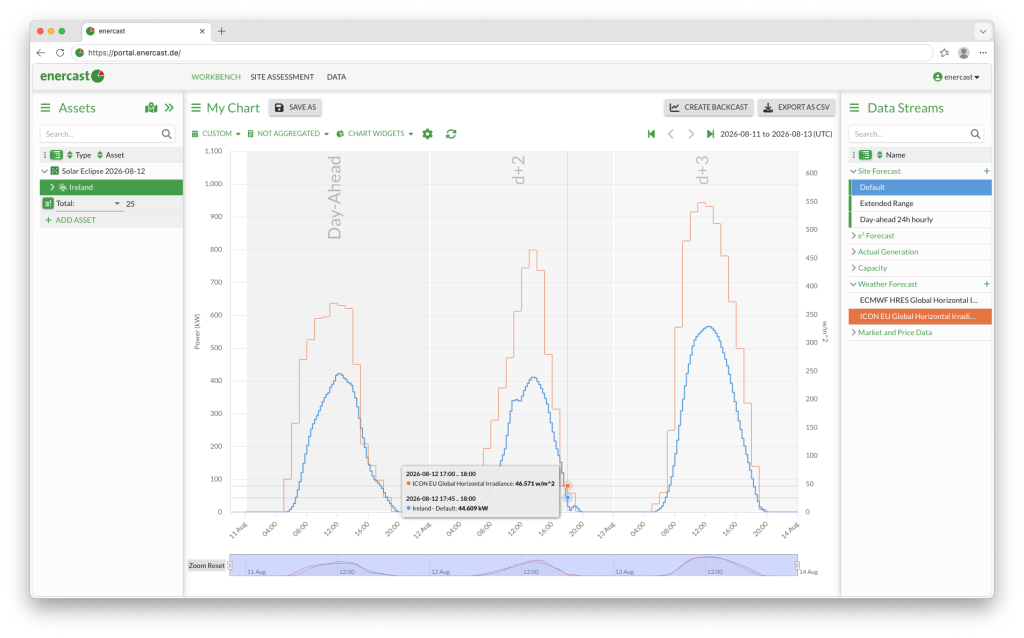Screen dimensions: 1024x638
Task: Refresh the chart data
Action: (x=451, y=134)
